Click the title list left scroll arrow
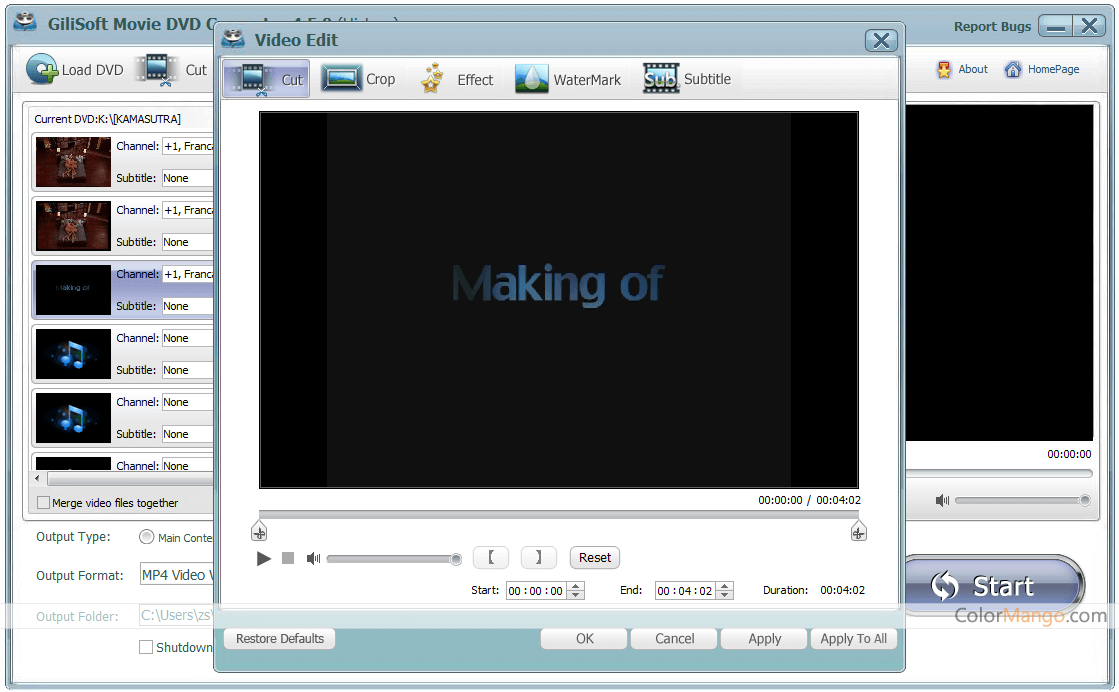This screenshot has width=1119, height=692. [37, 478]
